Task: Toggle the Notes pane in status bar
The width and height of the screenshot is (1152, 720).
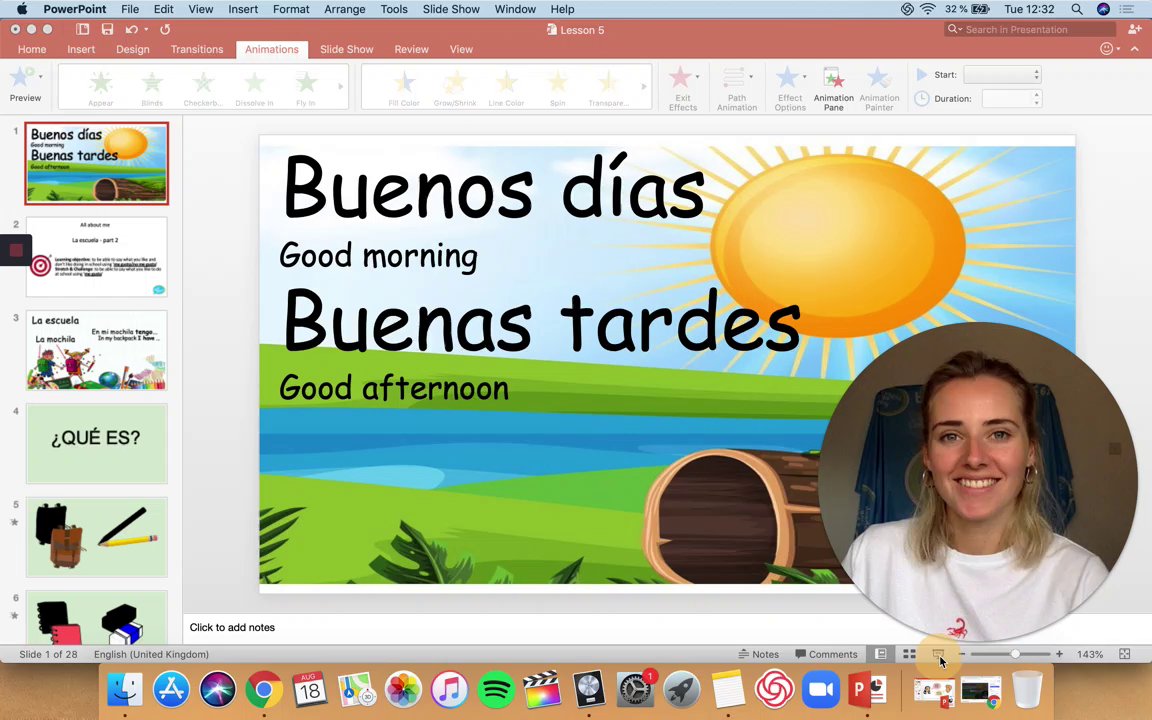Action: coord(758,654)
